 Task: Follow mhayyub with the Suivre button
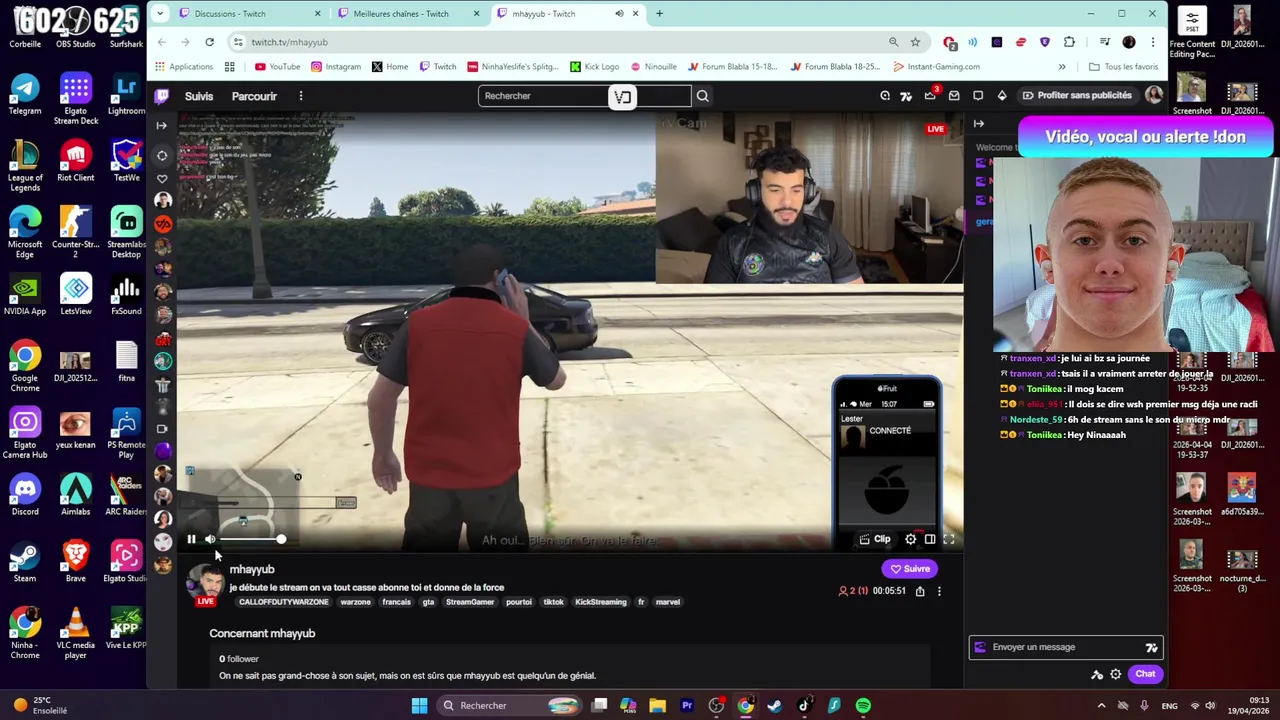(x=910, y=569)
